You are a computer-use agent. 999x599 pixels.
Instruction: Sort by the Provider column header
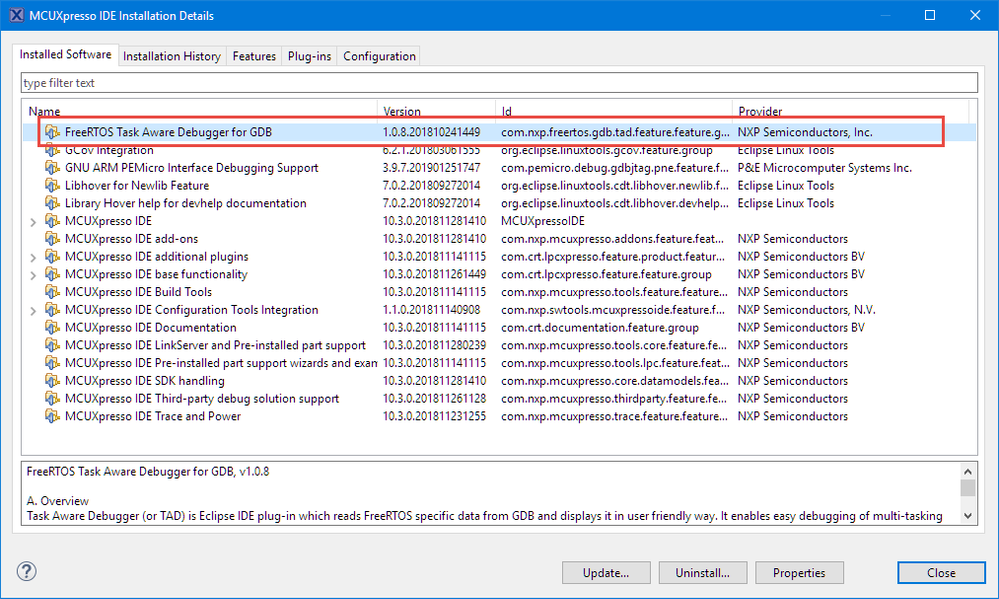(851, 111)
